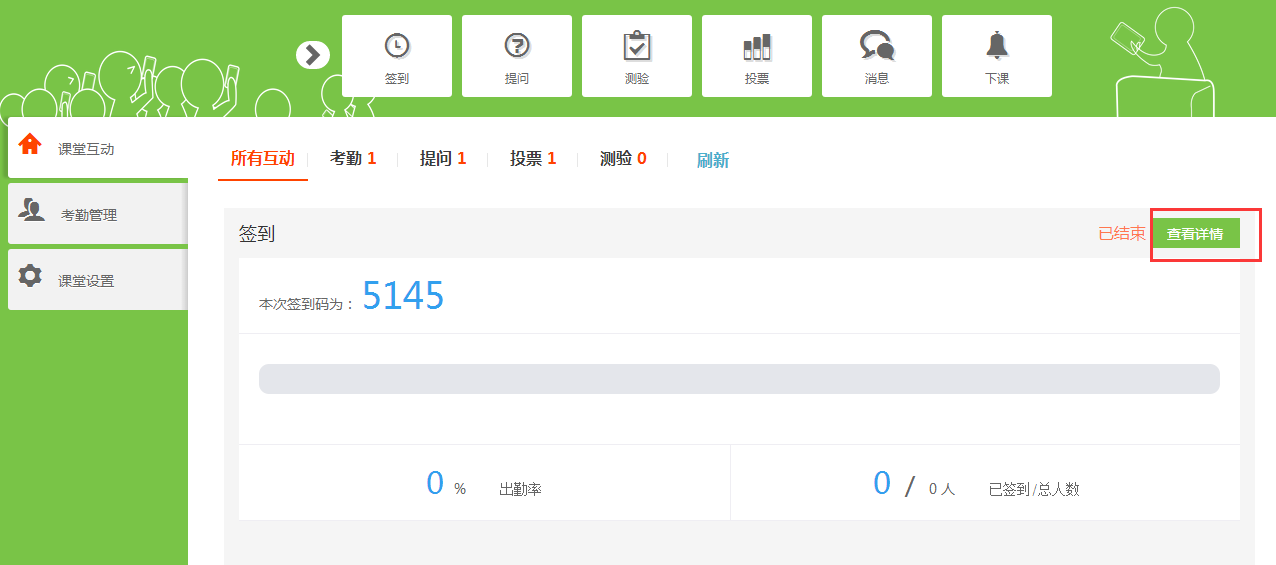
Task: Click the home icon beside 课堂互动
Action: [x=30, y=144]
